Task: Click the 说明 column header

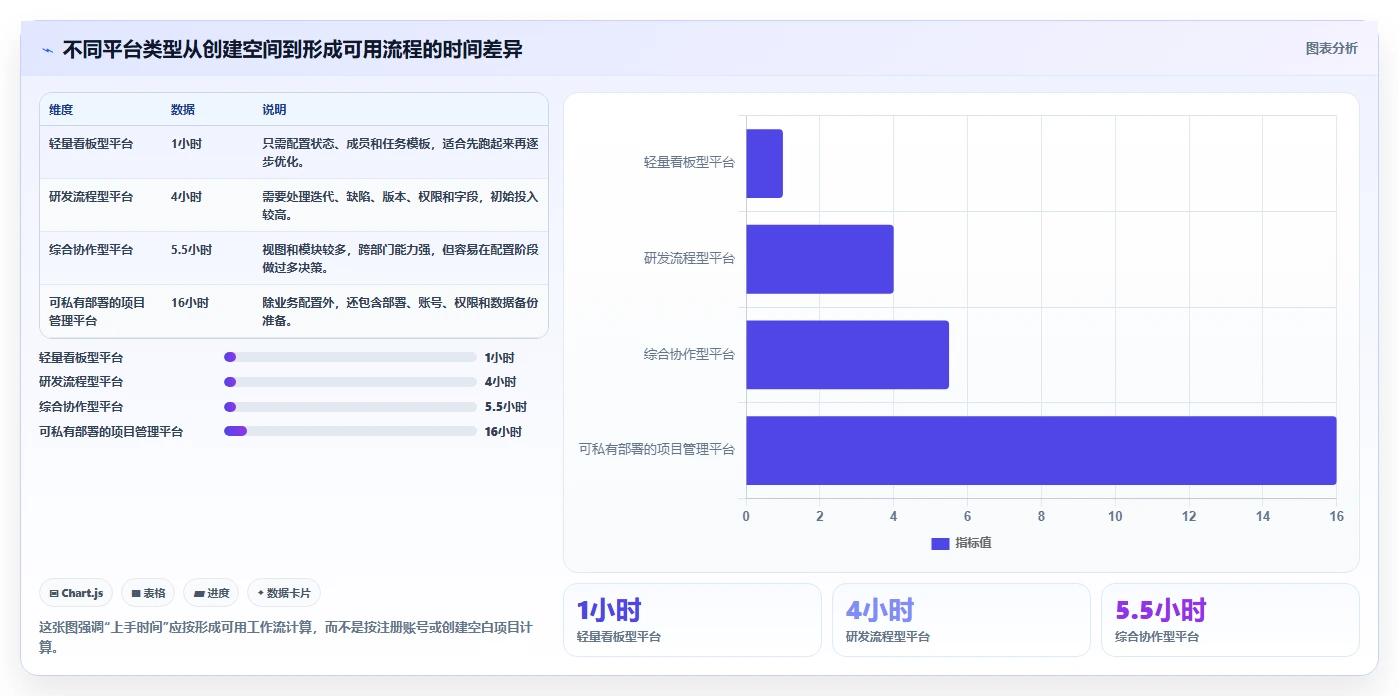Action: [x=274, y=110]
